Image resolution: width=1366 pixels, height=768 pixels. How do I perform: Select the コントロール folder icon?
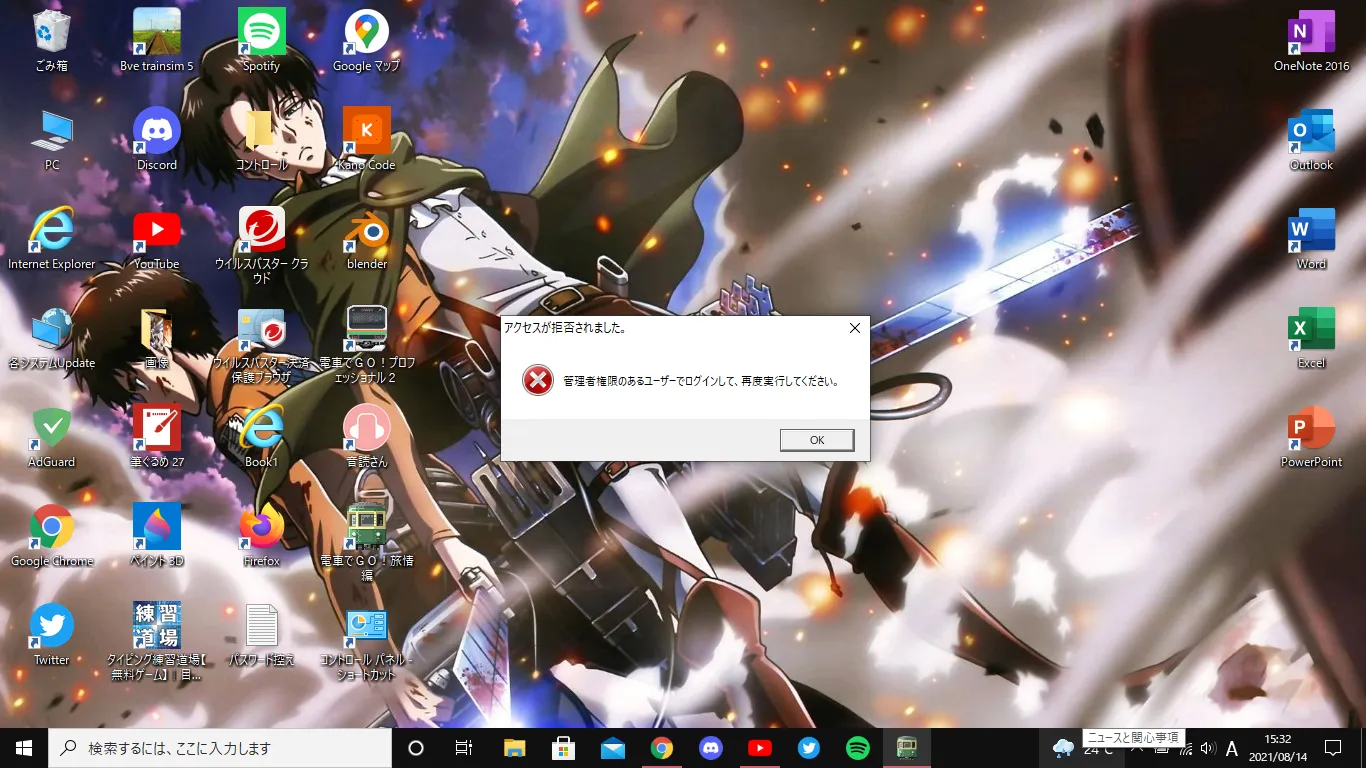coord(262,140)
